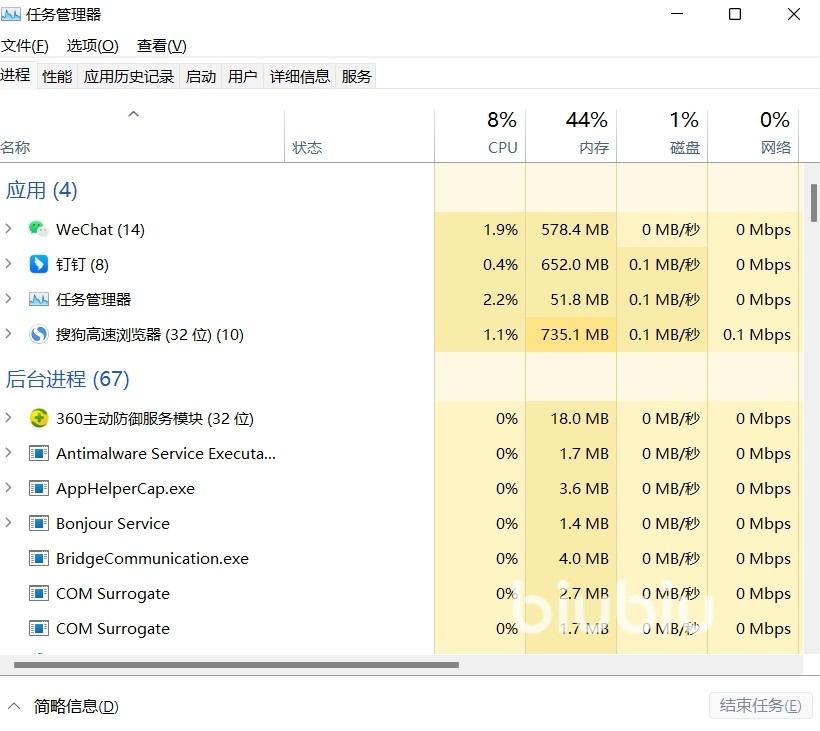Expand the 搜狗高速浏览器 process tree

(9, 334)
